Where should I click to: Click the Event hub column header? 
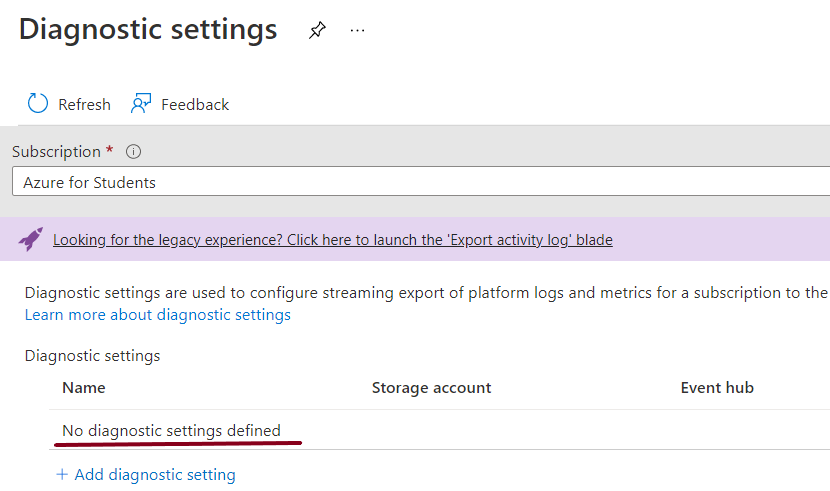pyautogui.click(x=717, y=388)
